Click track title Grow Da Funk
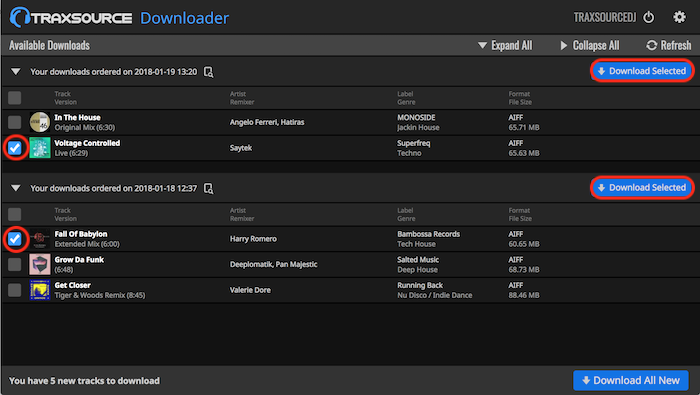The height and width of the screenshot is (395, 700). tap(79, 259)
